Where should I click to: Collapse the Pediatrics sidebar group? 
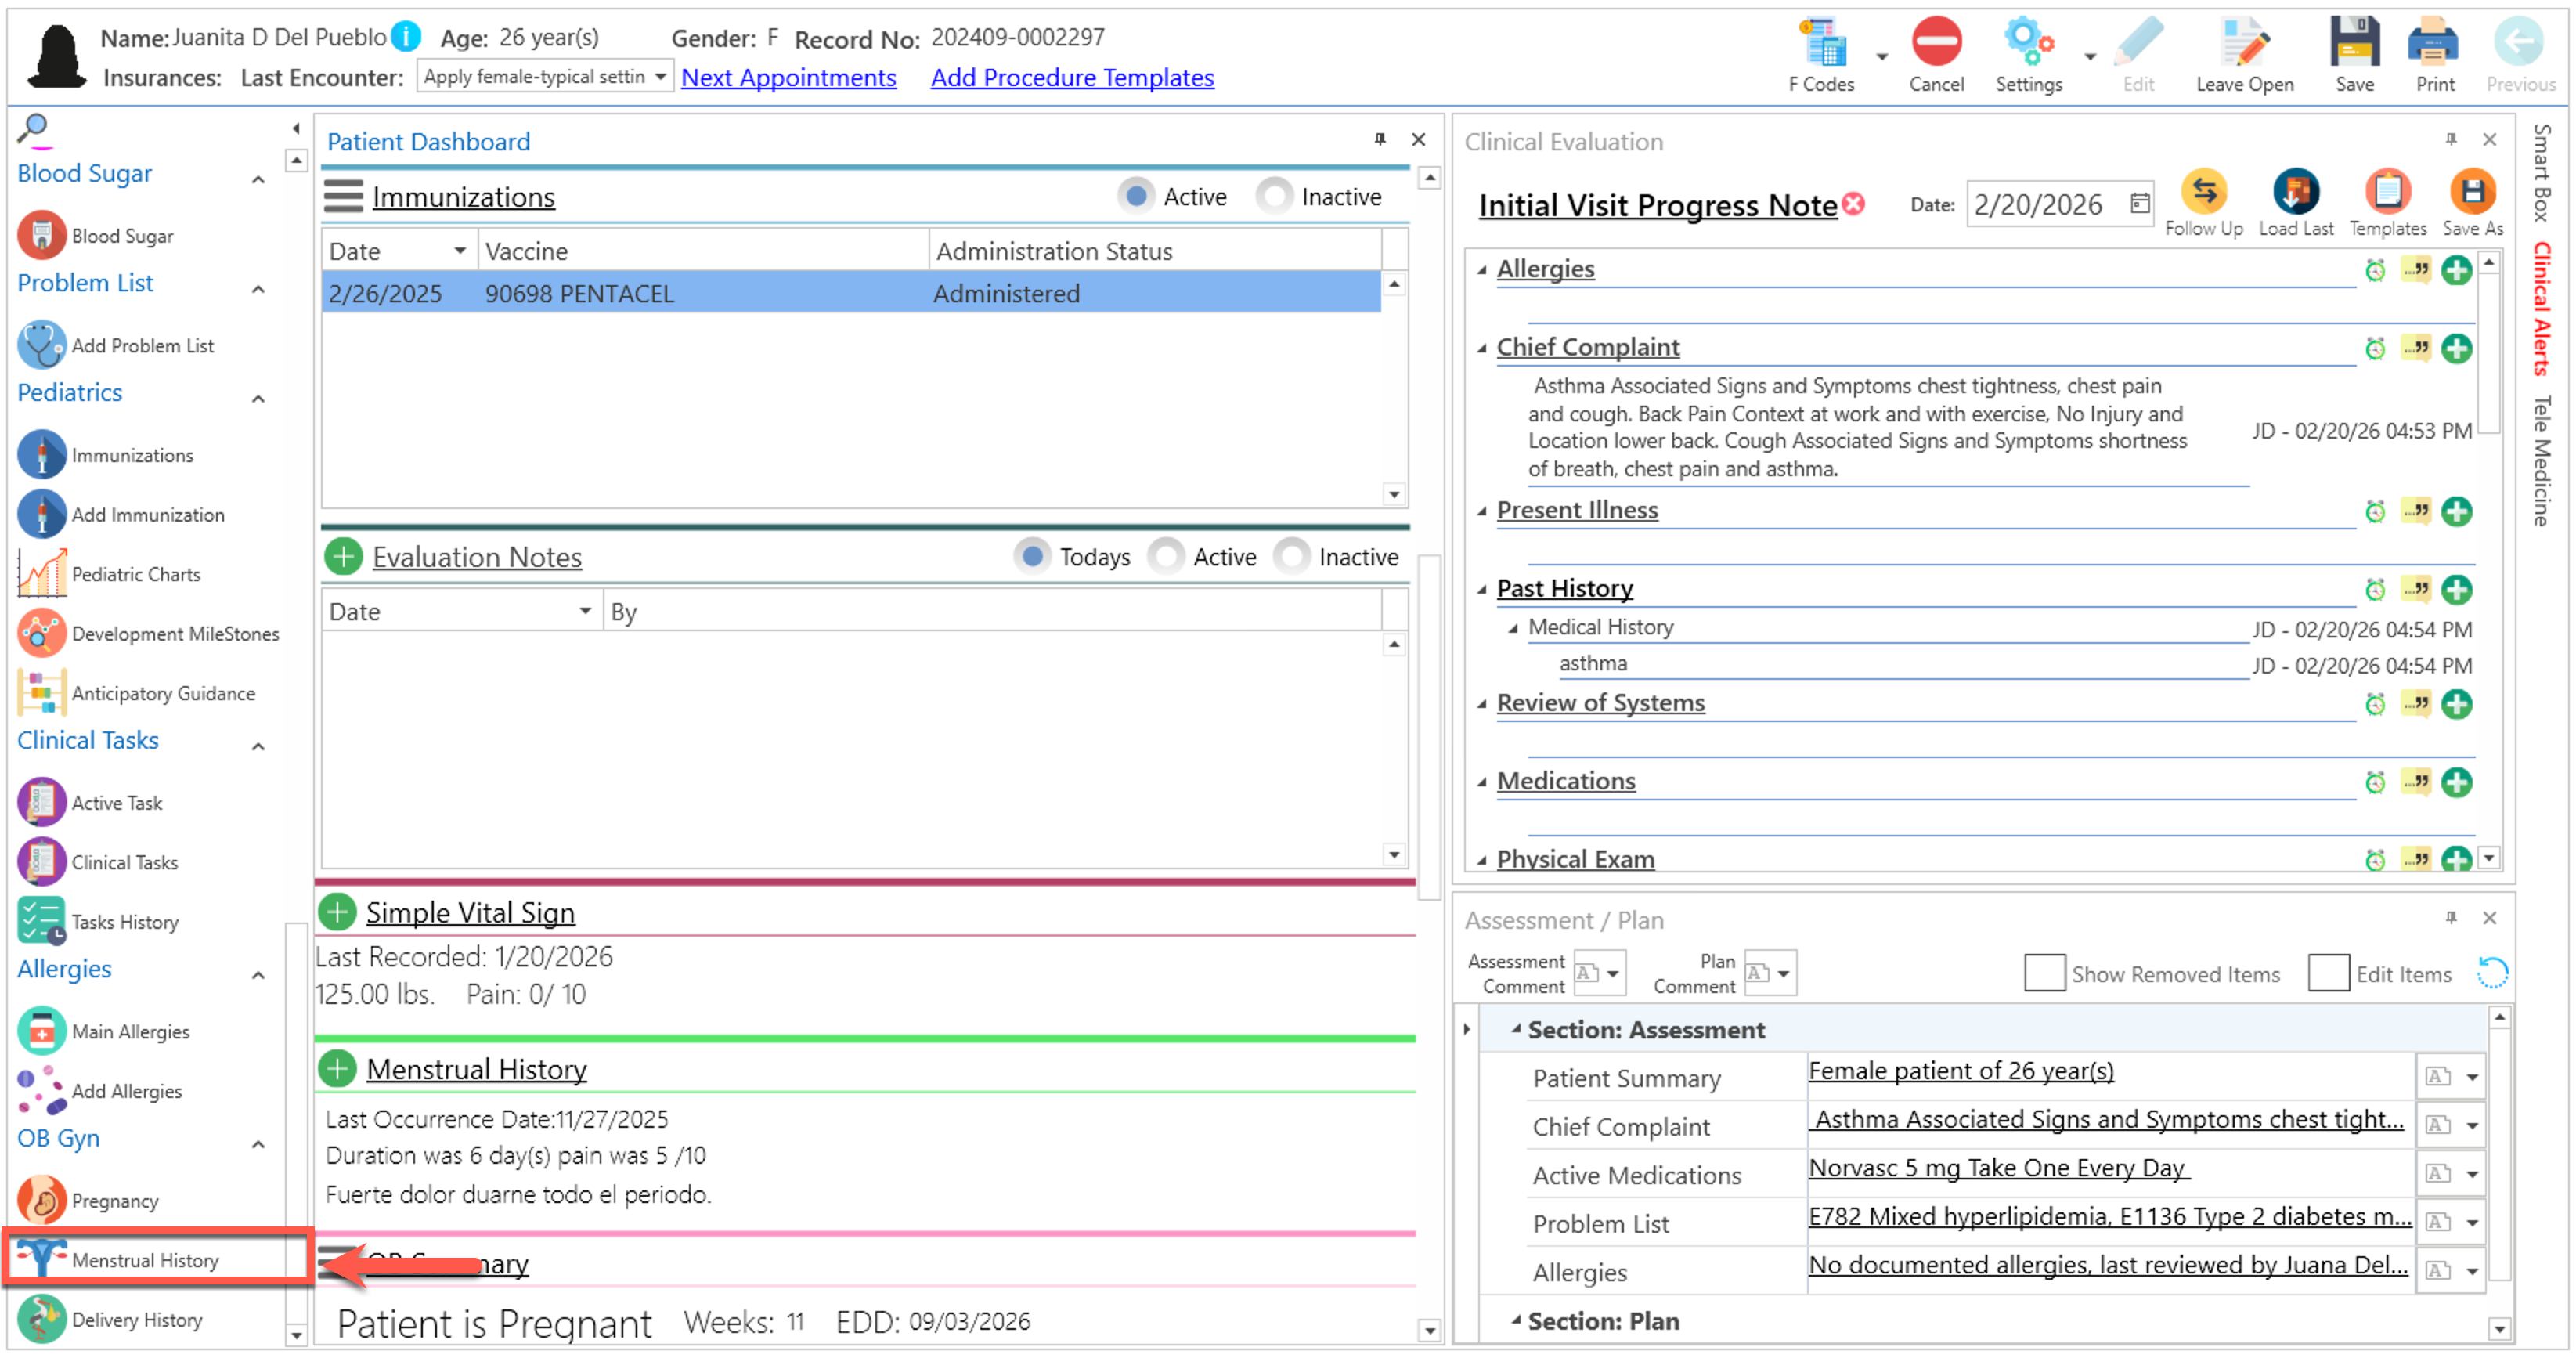(259, 397)
